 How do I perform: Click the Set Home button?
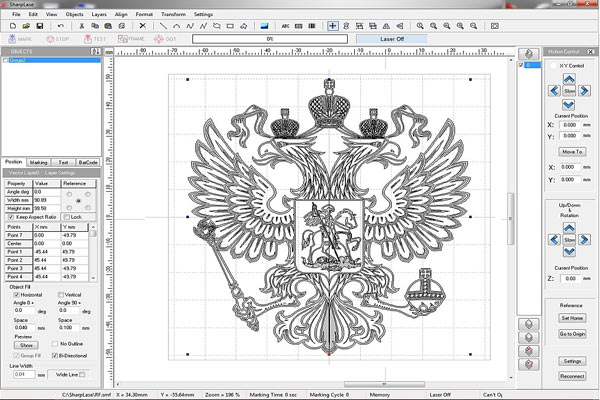point(571,317)
